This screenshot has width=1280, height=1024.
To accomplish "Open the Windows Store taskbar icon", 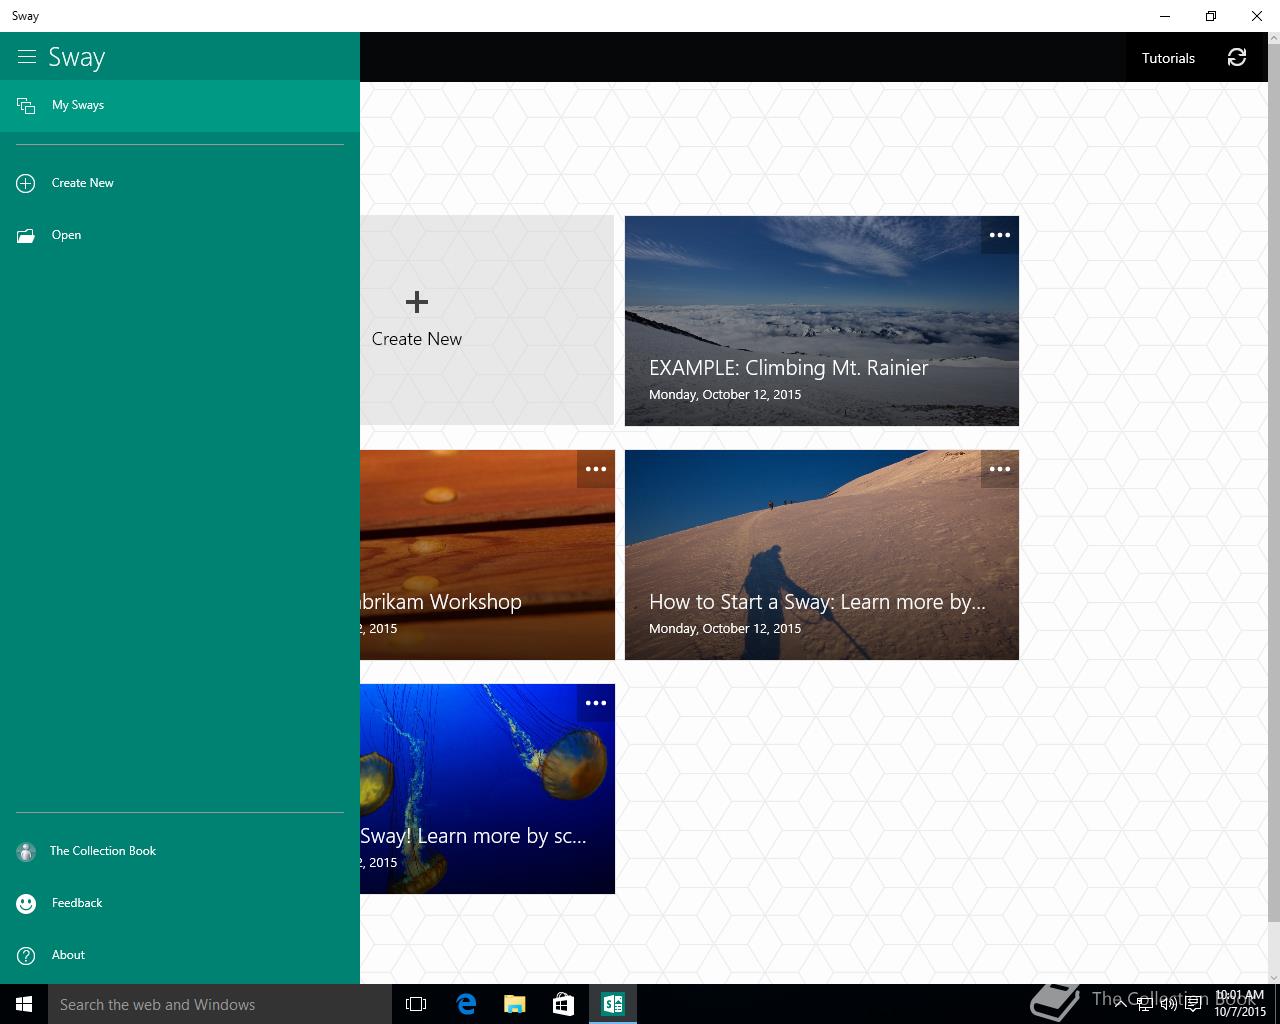I will (x=563, y=1004).
